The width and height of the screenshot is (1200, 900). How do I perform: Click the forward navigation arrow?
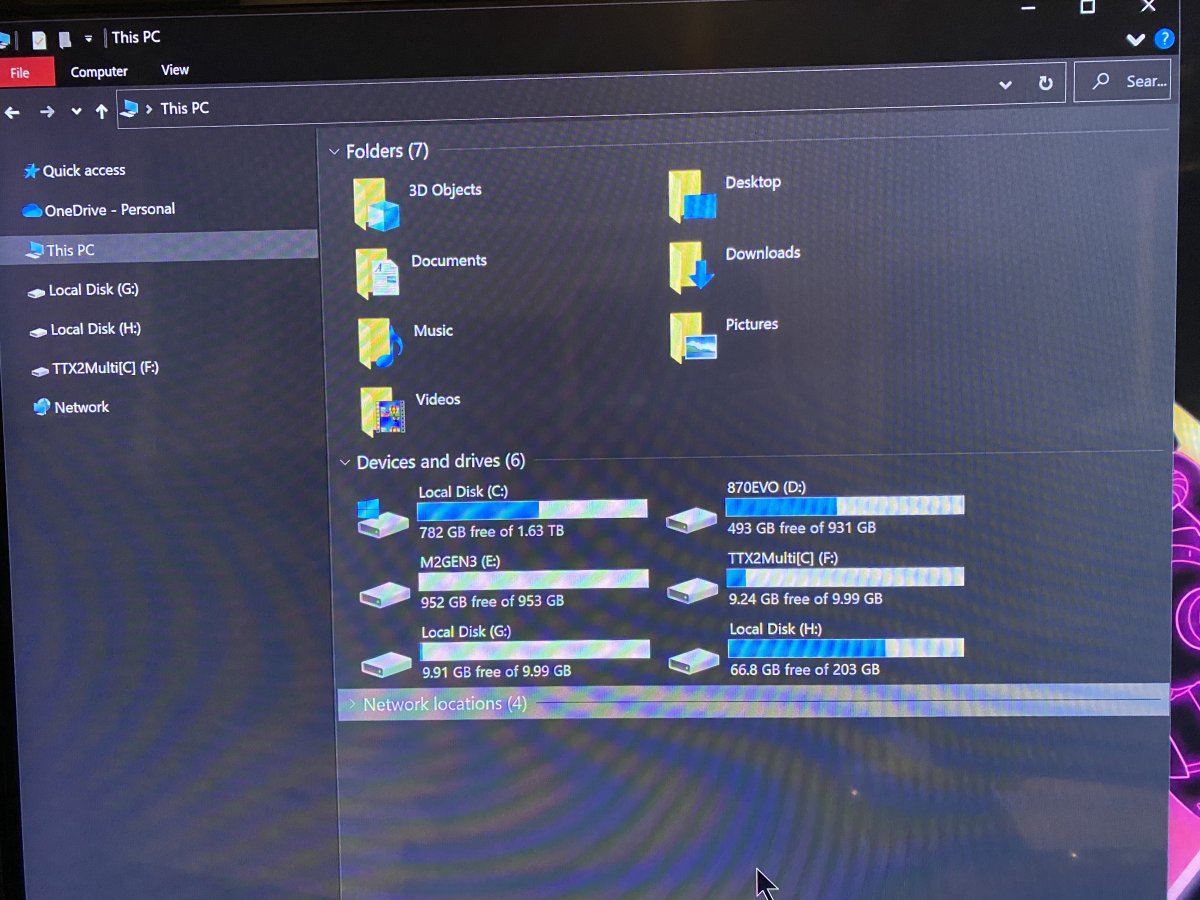coord(46,112)
